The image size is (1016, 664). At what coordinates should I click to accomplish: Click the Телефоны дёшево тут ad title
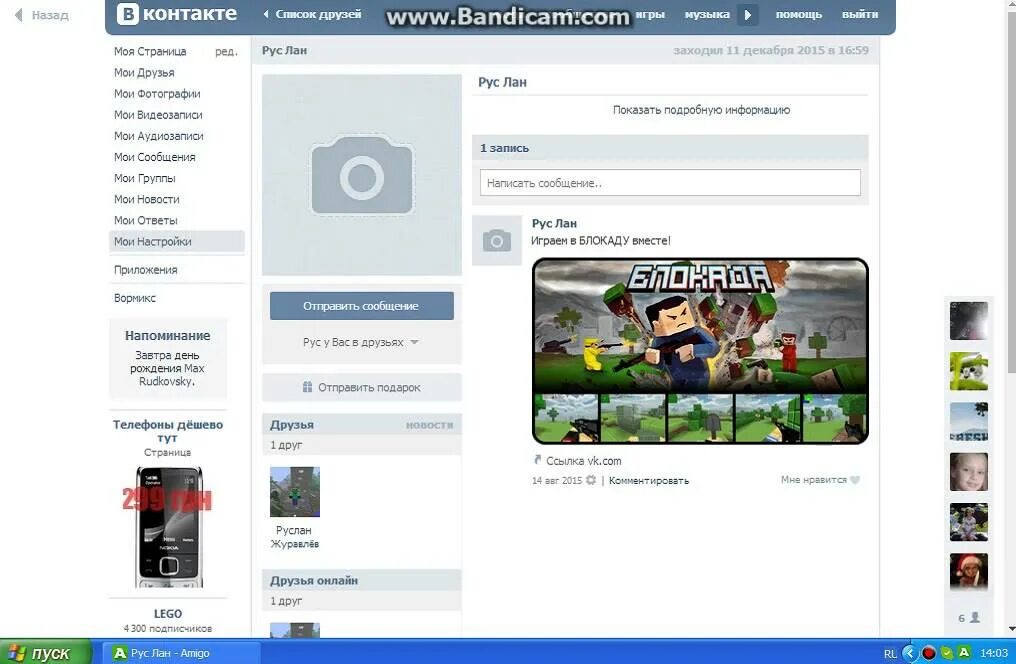tap(168, 431)
